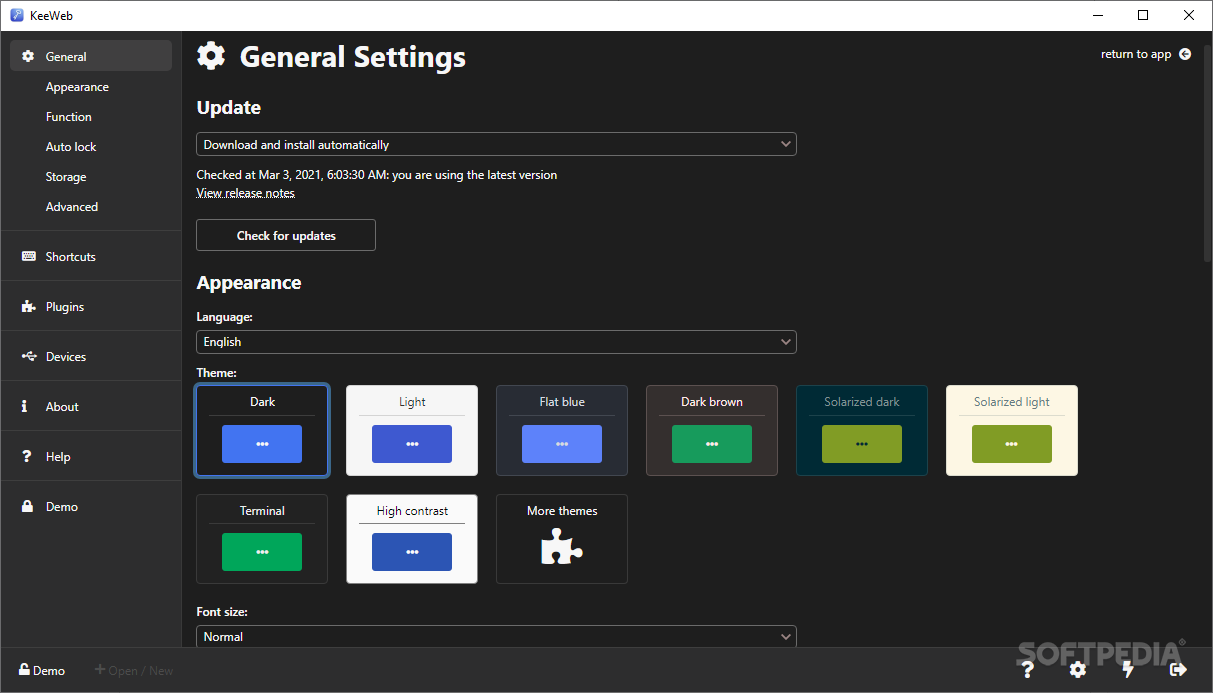Open the Appearance settings section

point(77,87)
